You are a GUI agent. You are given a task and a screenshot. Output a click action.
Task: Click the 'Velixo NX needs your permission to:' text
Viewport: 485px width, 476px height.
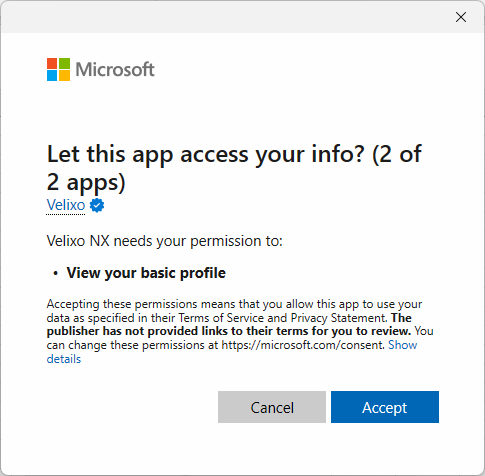tap(164, 241)
